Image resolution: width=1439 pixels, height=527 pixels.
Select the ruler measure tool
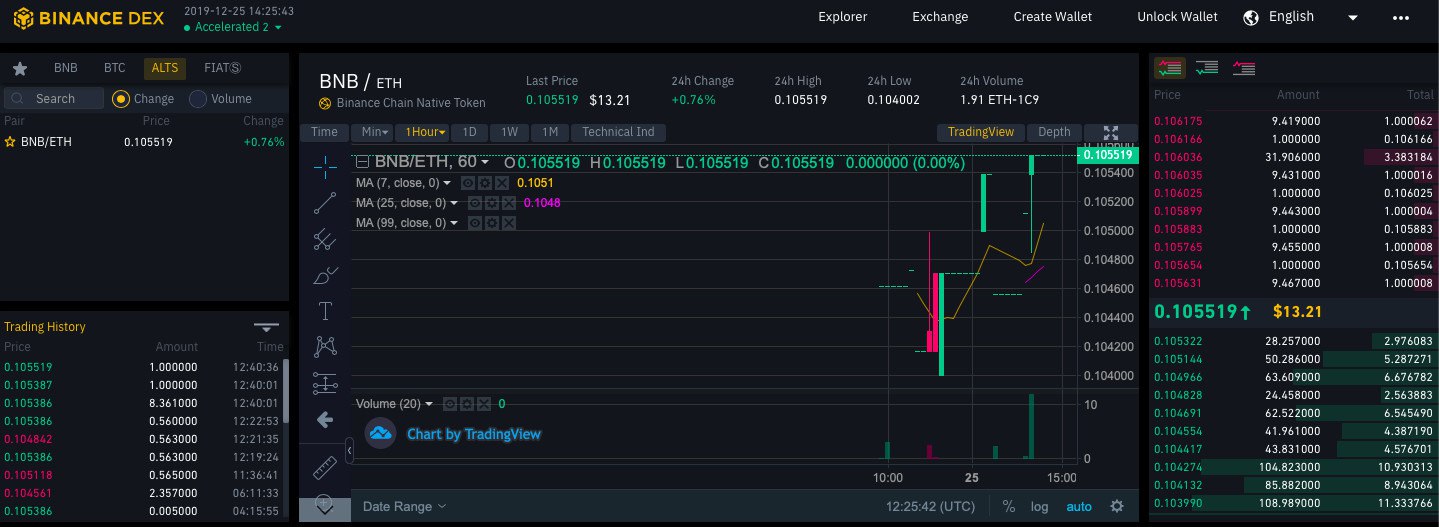[x=325, y=467]
